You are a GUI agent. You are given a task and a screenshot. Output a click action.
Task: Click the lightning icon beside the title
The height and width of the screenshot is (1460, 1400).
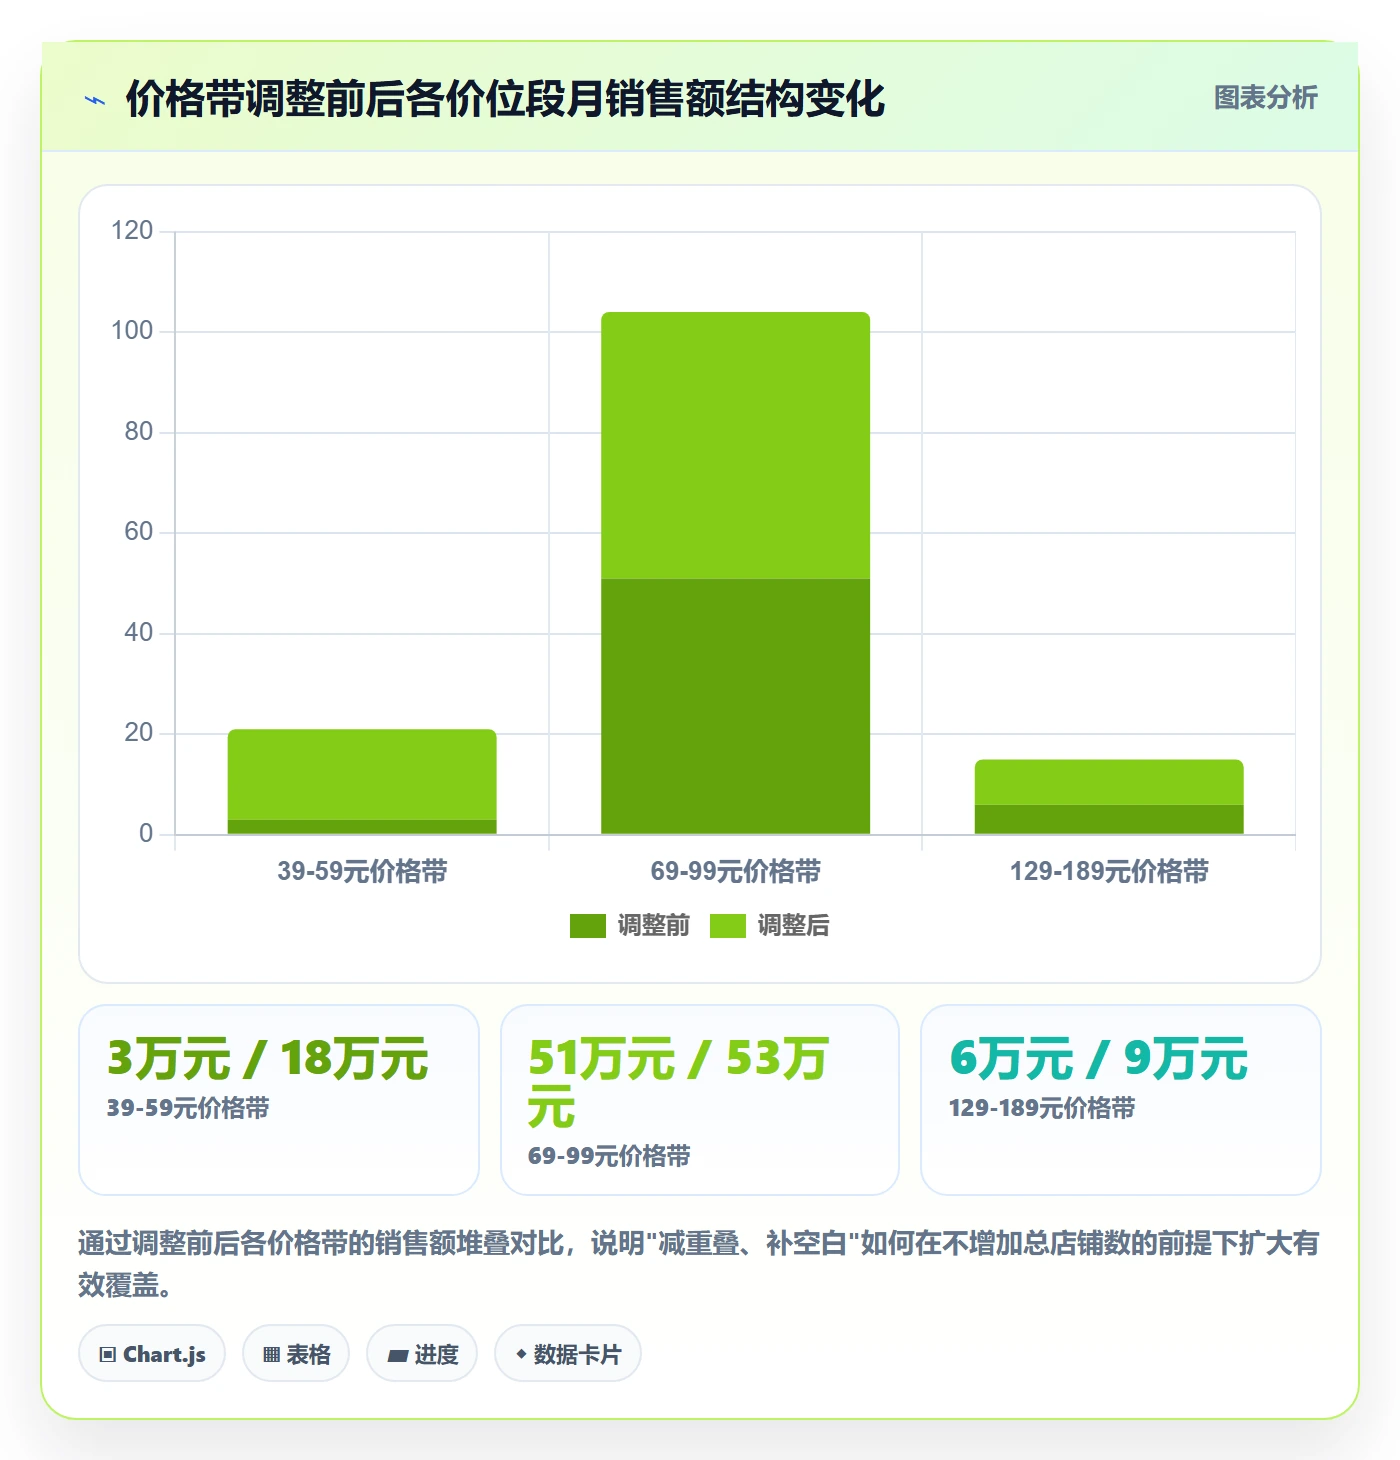coord(95,100)
